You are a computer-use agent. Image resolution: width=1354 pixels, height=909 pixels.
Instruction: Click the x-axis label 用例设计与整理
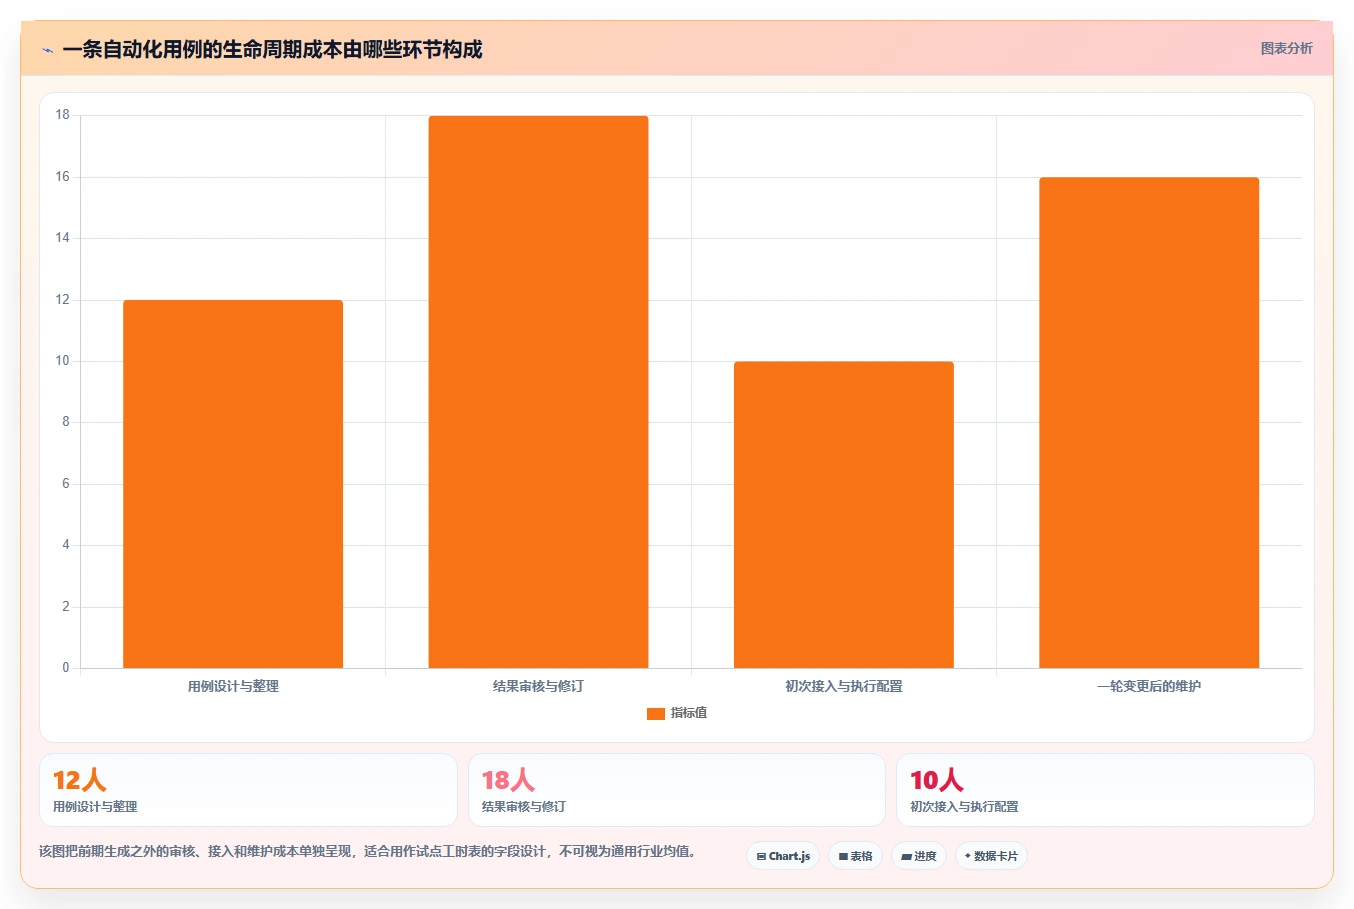(233, 686)
